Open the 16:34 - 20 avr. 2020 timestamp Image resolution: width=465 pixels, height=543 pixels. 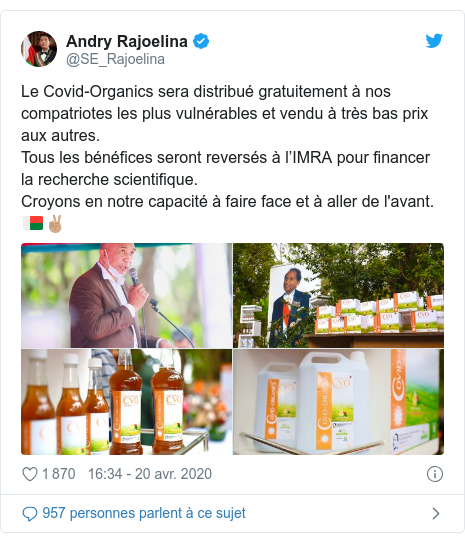[150, 474]
